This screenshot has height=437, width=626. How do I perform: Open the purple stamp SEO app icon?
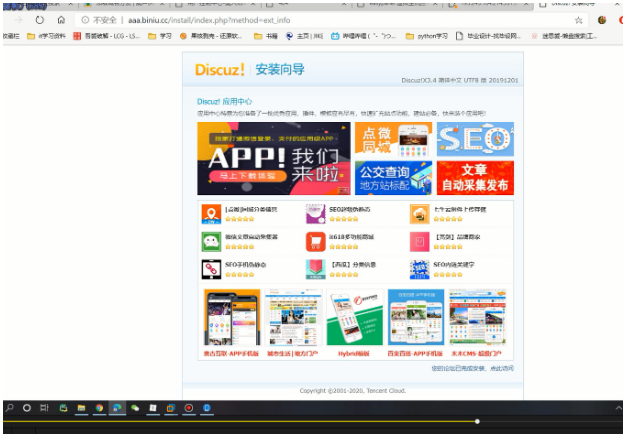click(x=315, y=214)
